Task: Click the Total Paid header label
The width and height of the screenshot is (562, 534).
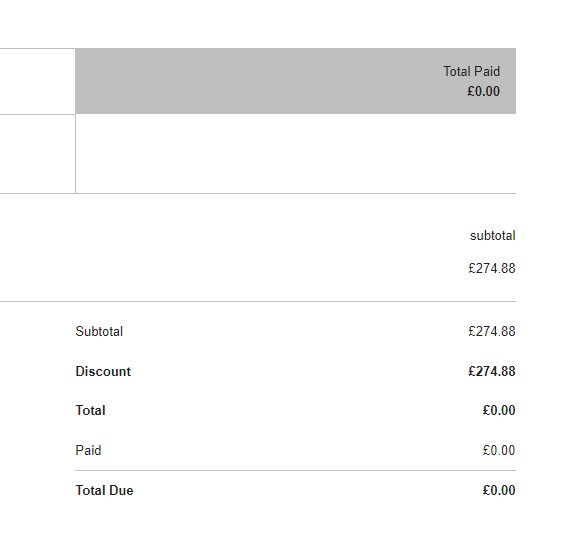Action: 471,71
